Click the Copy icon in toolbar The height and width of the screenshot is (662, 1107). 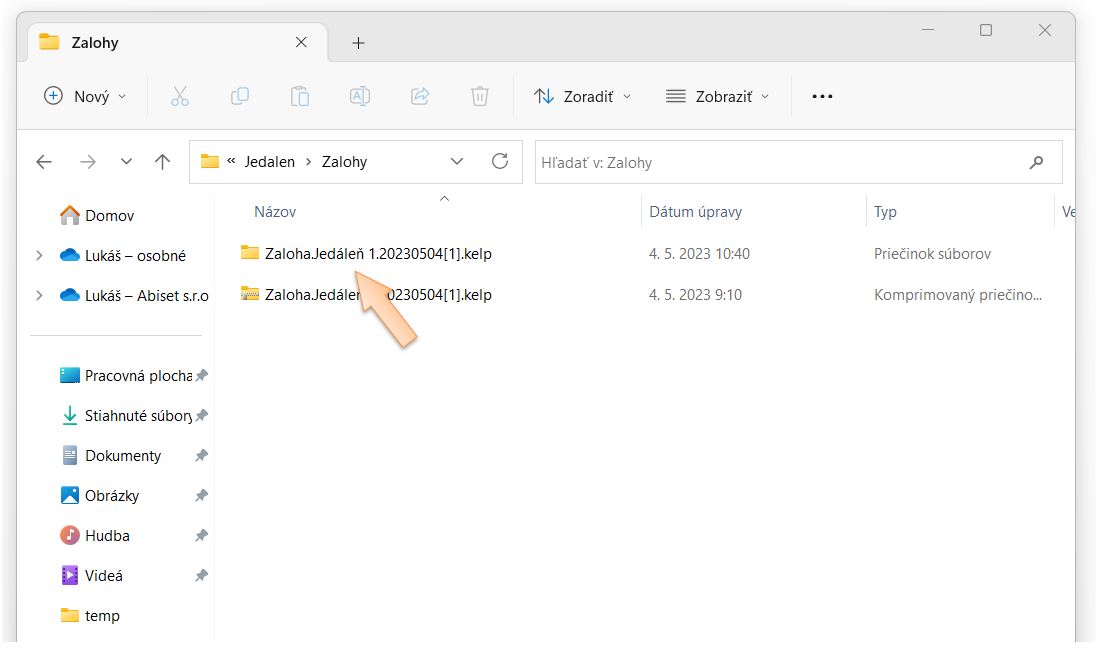pos(240,96)
